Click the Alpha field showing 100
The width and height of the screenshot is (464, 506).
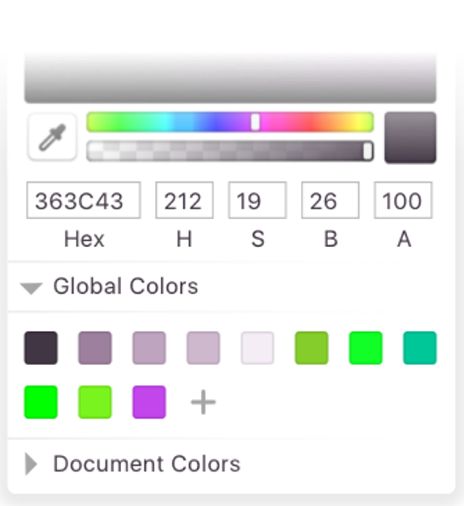tap(403, 200)
